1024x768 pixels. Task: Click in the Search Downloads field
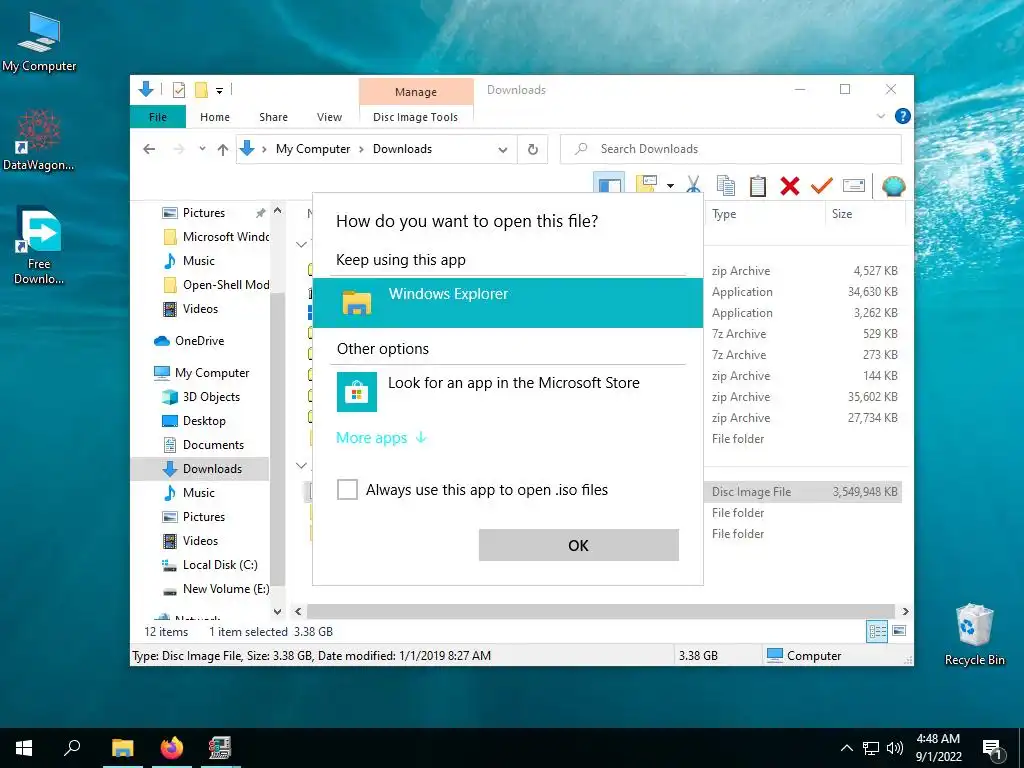pos(731,149)
